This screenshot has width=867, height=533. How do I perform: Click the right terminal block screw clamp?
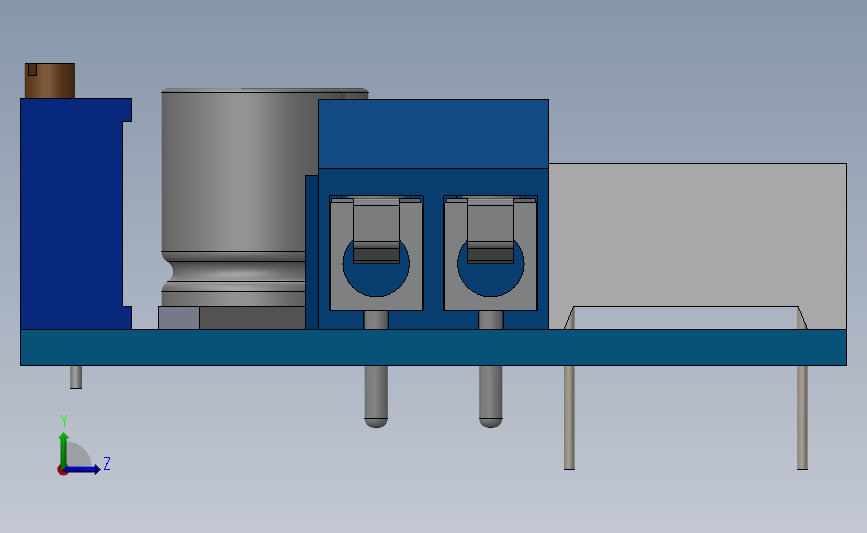tap(490, 253)
